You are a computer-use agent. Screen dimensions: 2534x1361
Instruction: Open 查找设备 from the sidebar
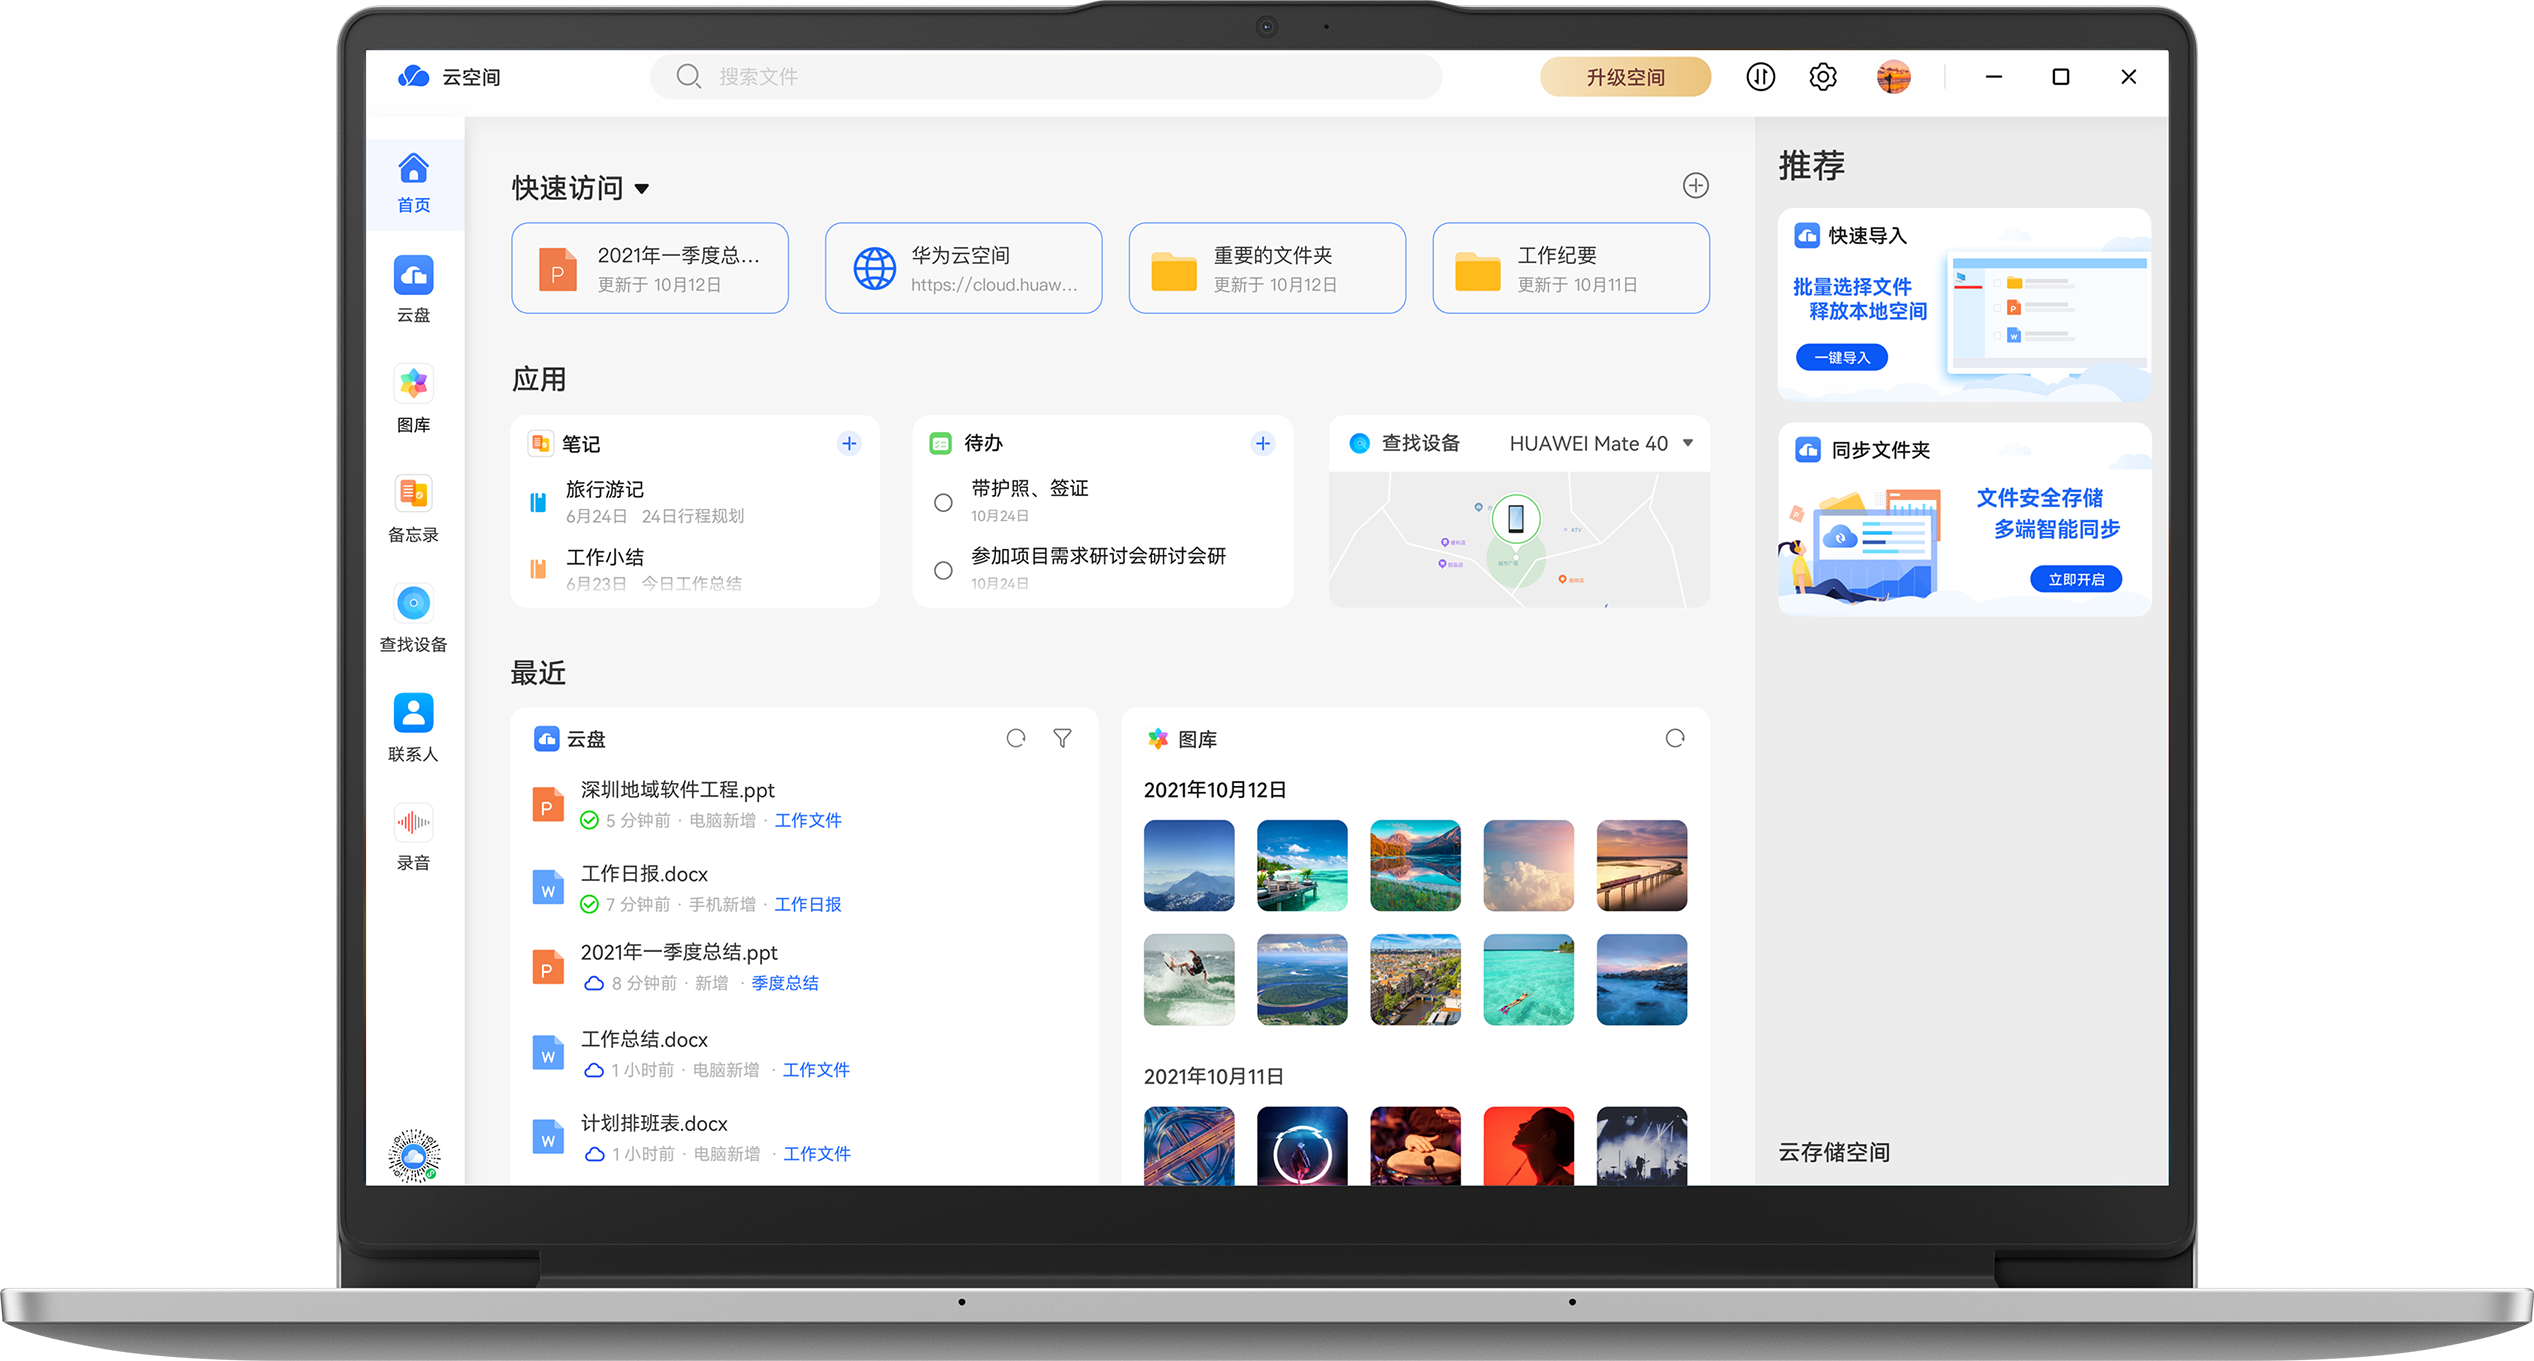[413, 617]
